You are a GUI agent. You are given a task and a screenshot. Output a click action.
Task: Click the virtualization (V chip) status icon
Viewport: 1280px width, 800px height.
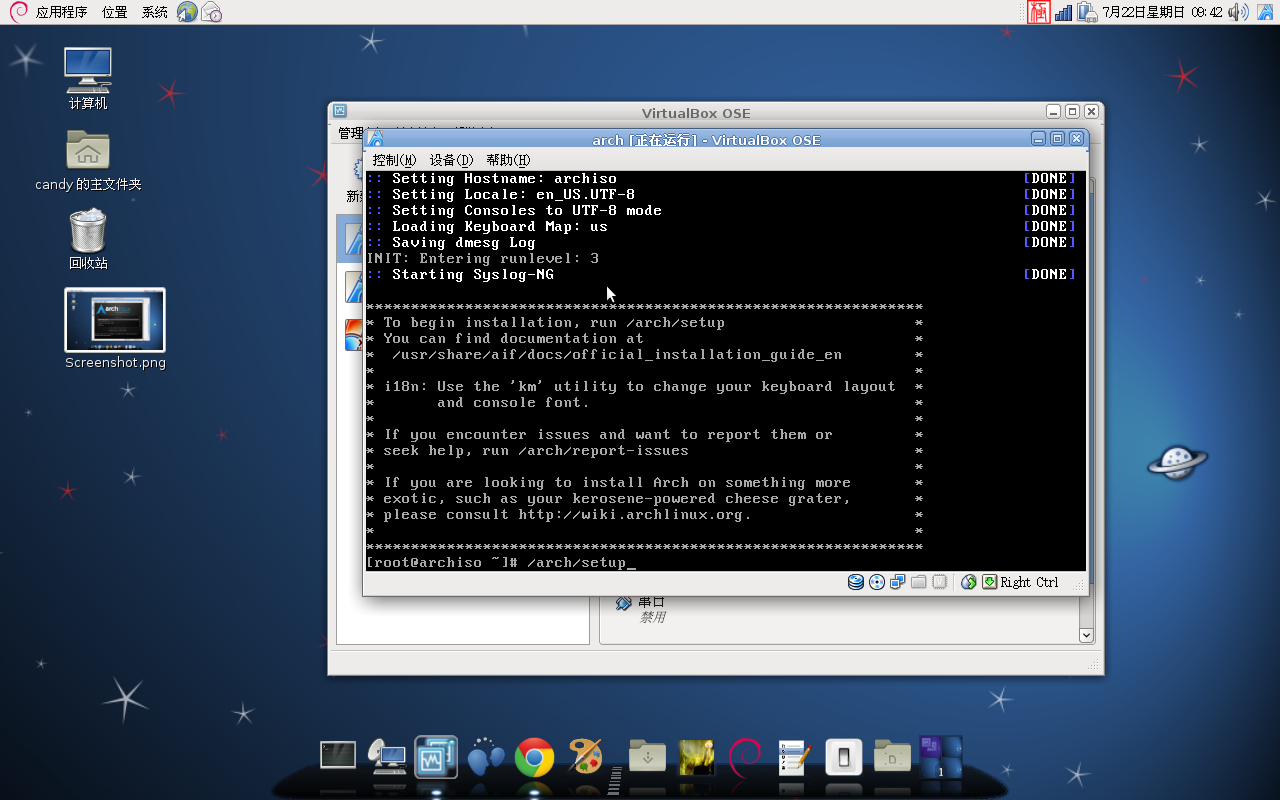939,582
